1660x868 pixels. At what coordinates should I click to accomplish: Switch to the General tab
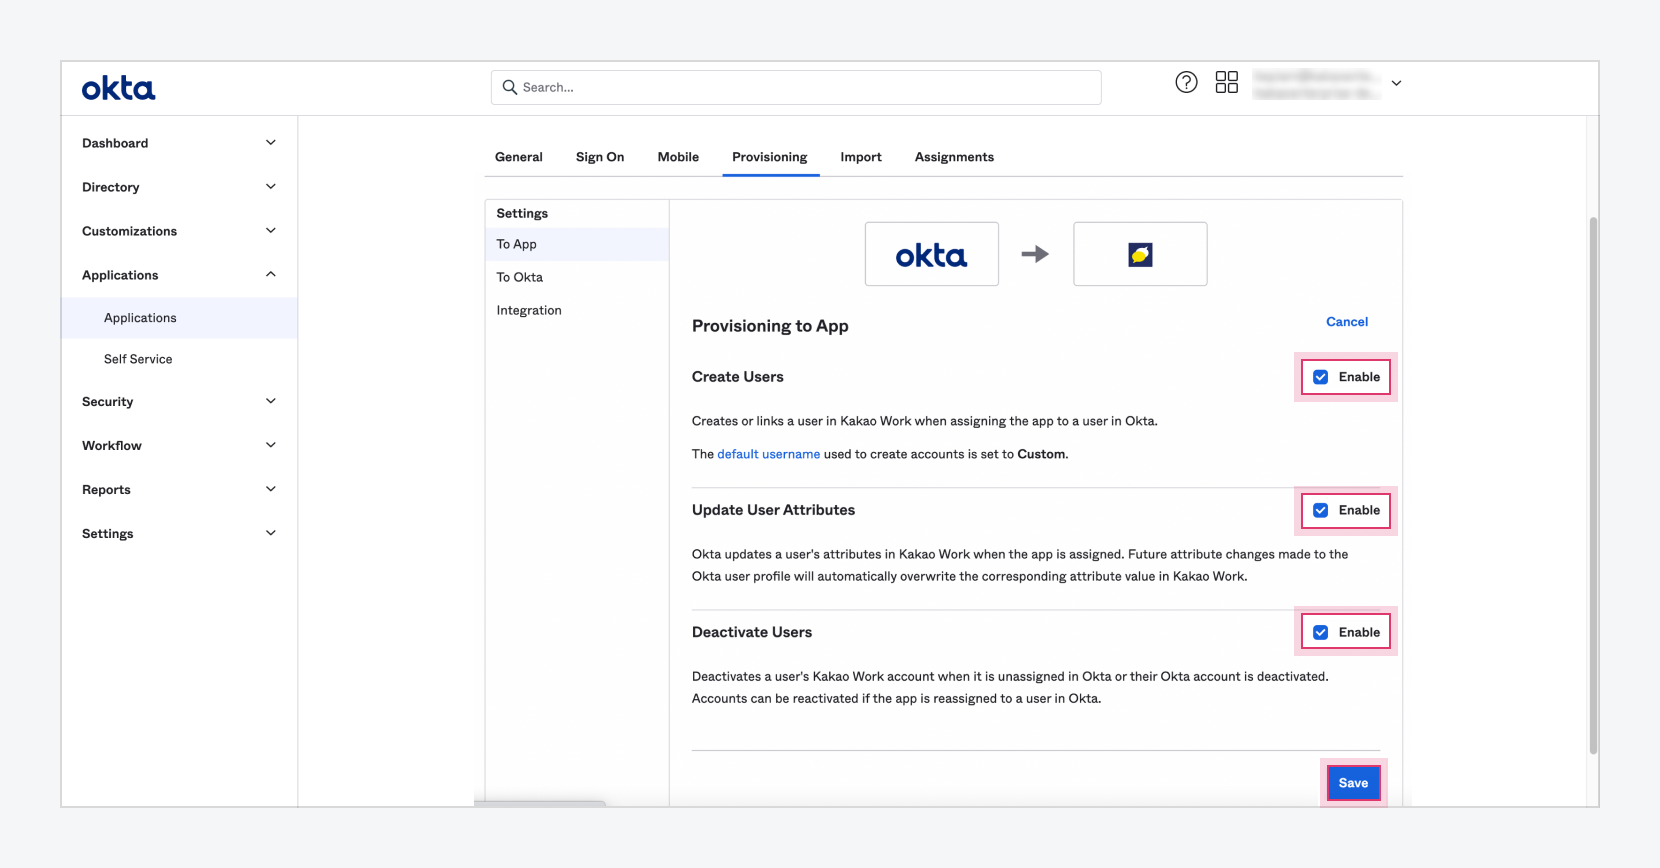pyautogui.click(x=519, y=157)
